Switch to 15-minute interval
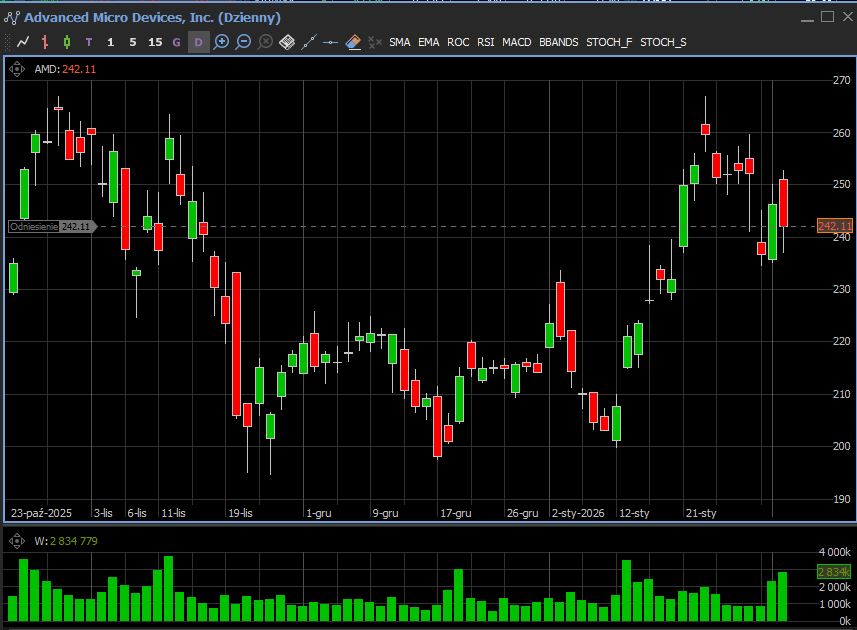This screenshot has height=630, width=857. (x=155, y=42)
